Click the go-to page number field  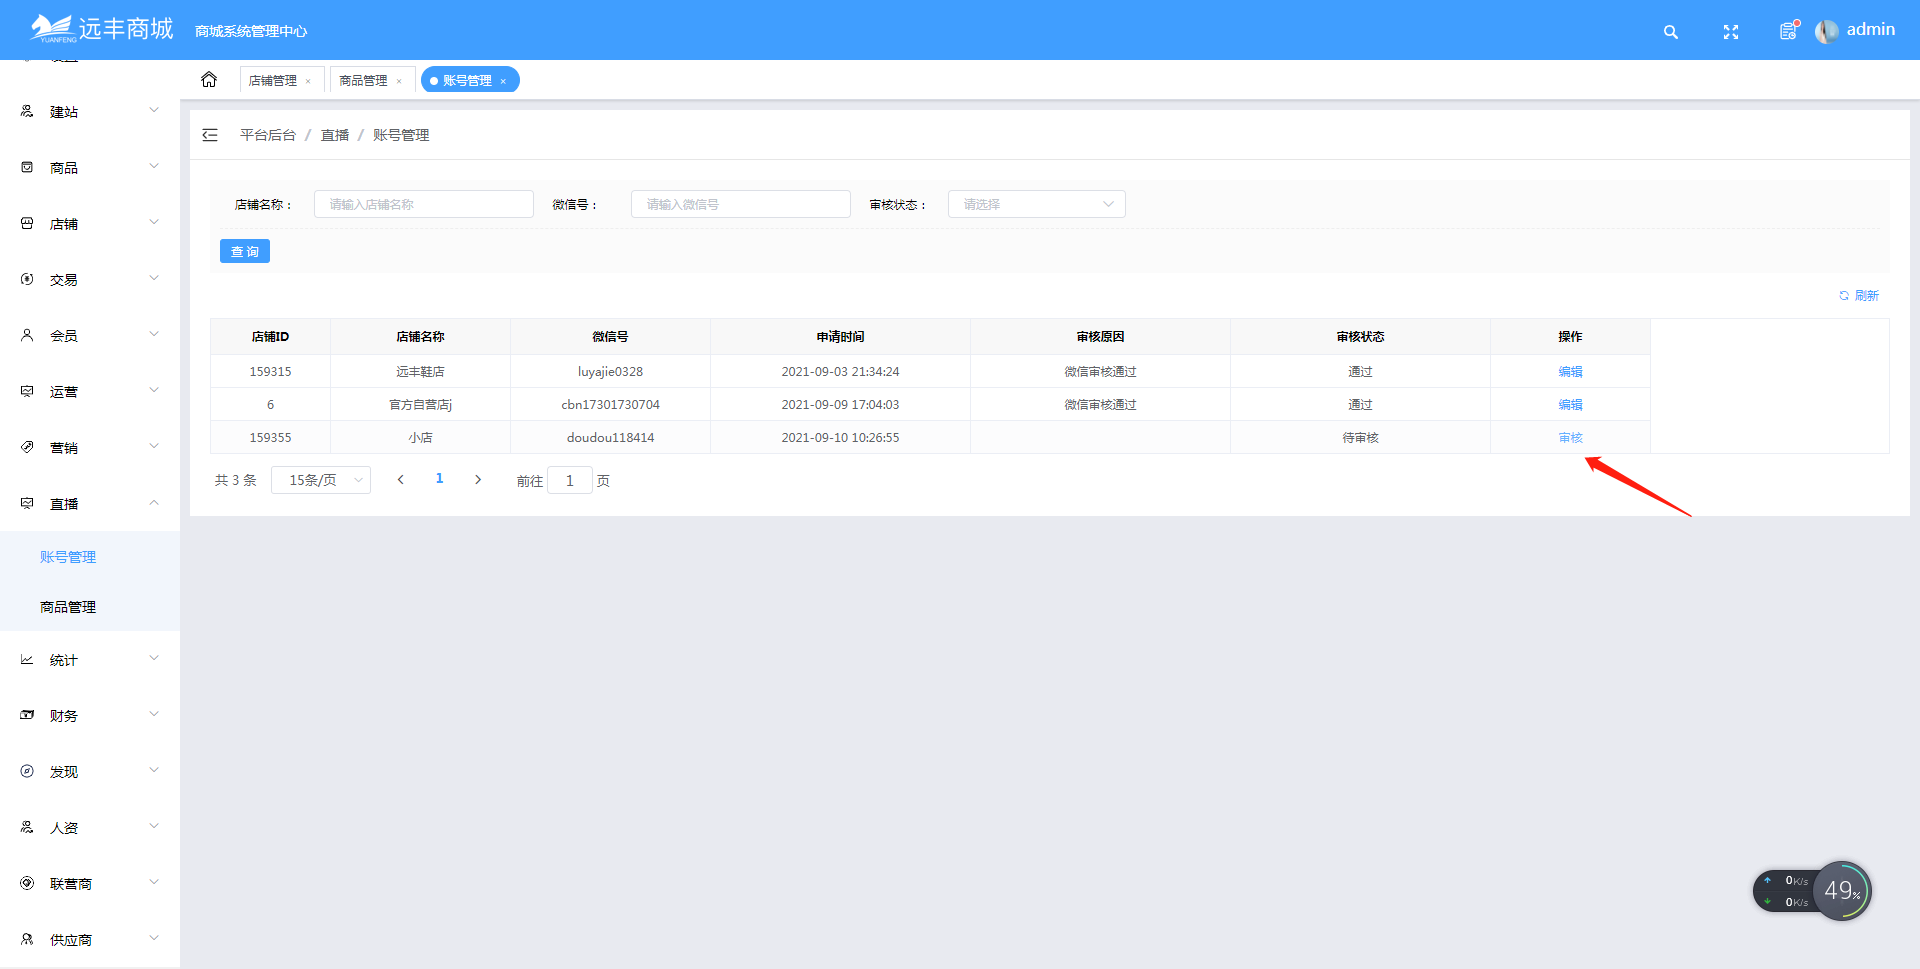coord(570,480)
